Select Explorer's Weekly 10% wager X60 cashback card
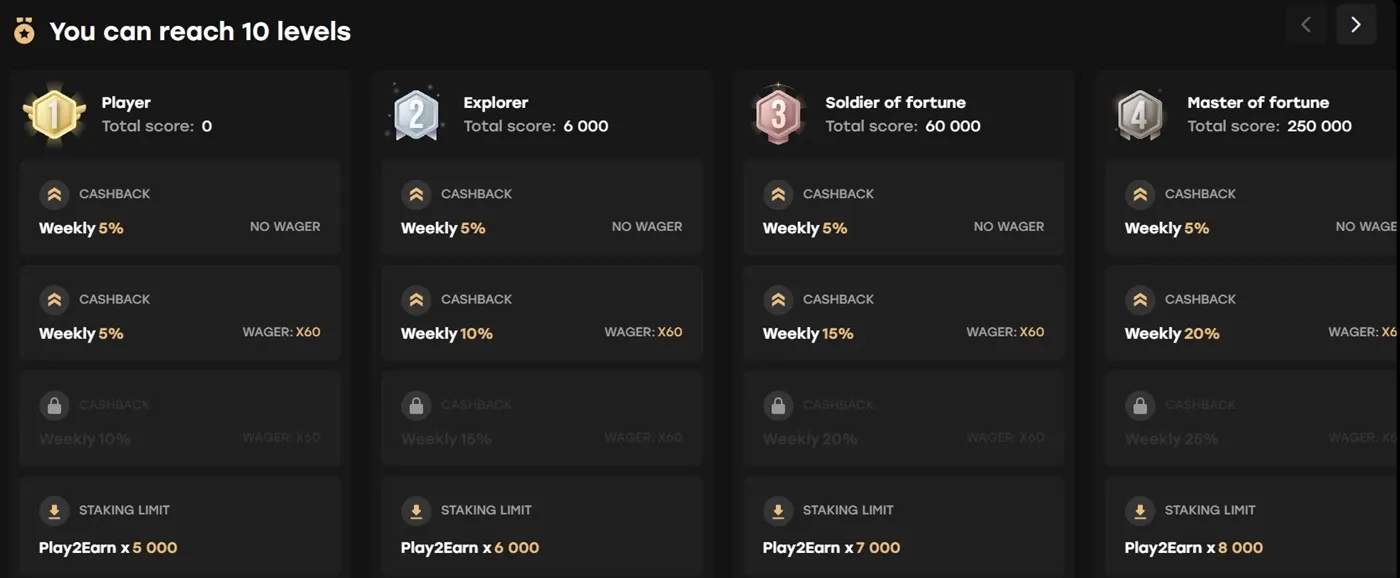 [542, 314]
